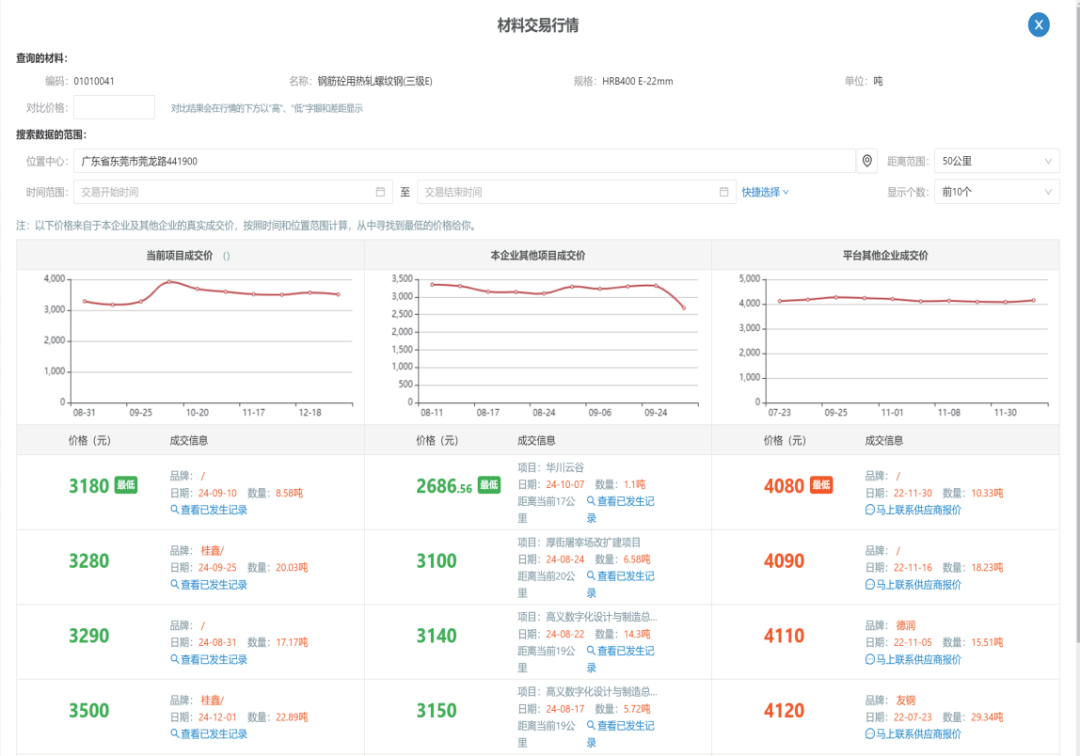Expand the 快捷选择 quick select menu
Screen dimensions: 1080x756
tap(765, 192)
